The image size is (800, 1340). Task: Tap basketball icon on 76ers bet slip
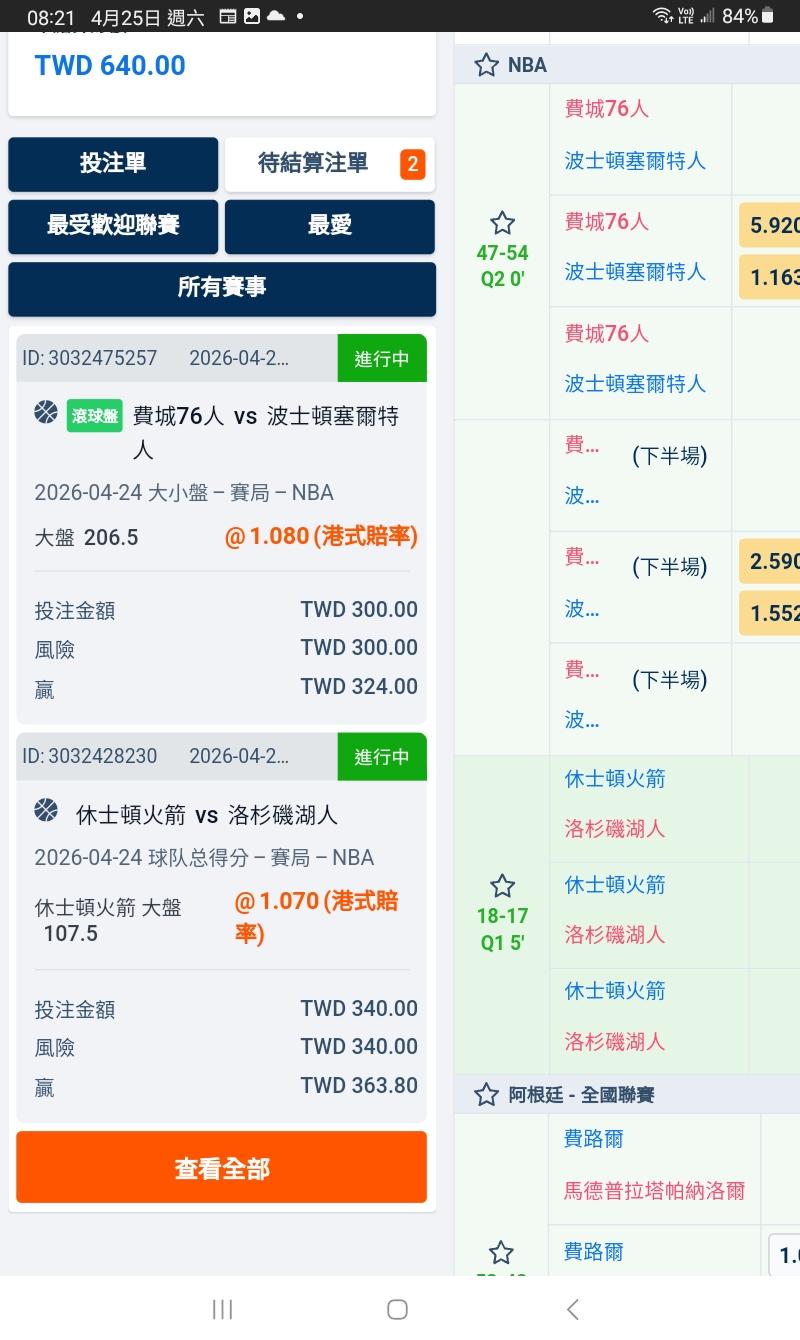click(46, 412)
